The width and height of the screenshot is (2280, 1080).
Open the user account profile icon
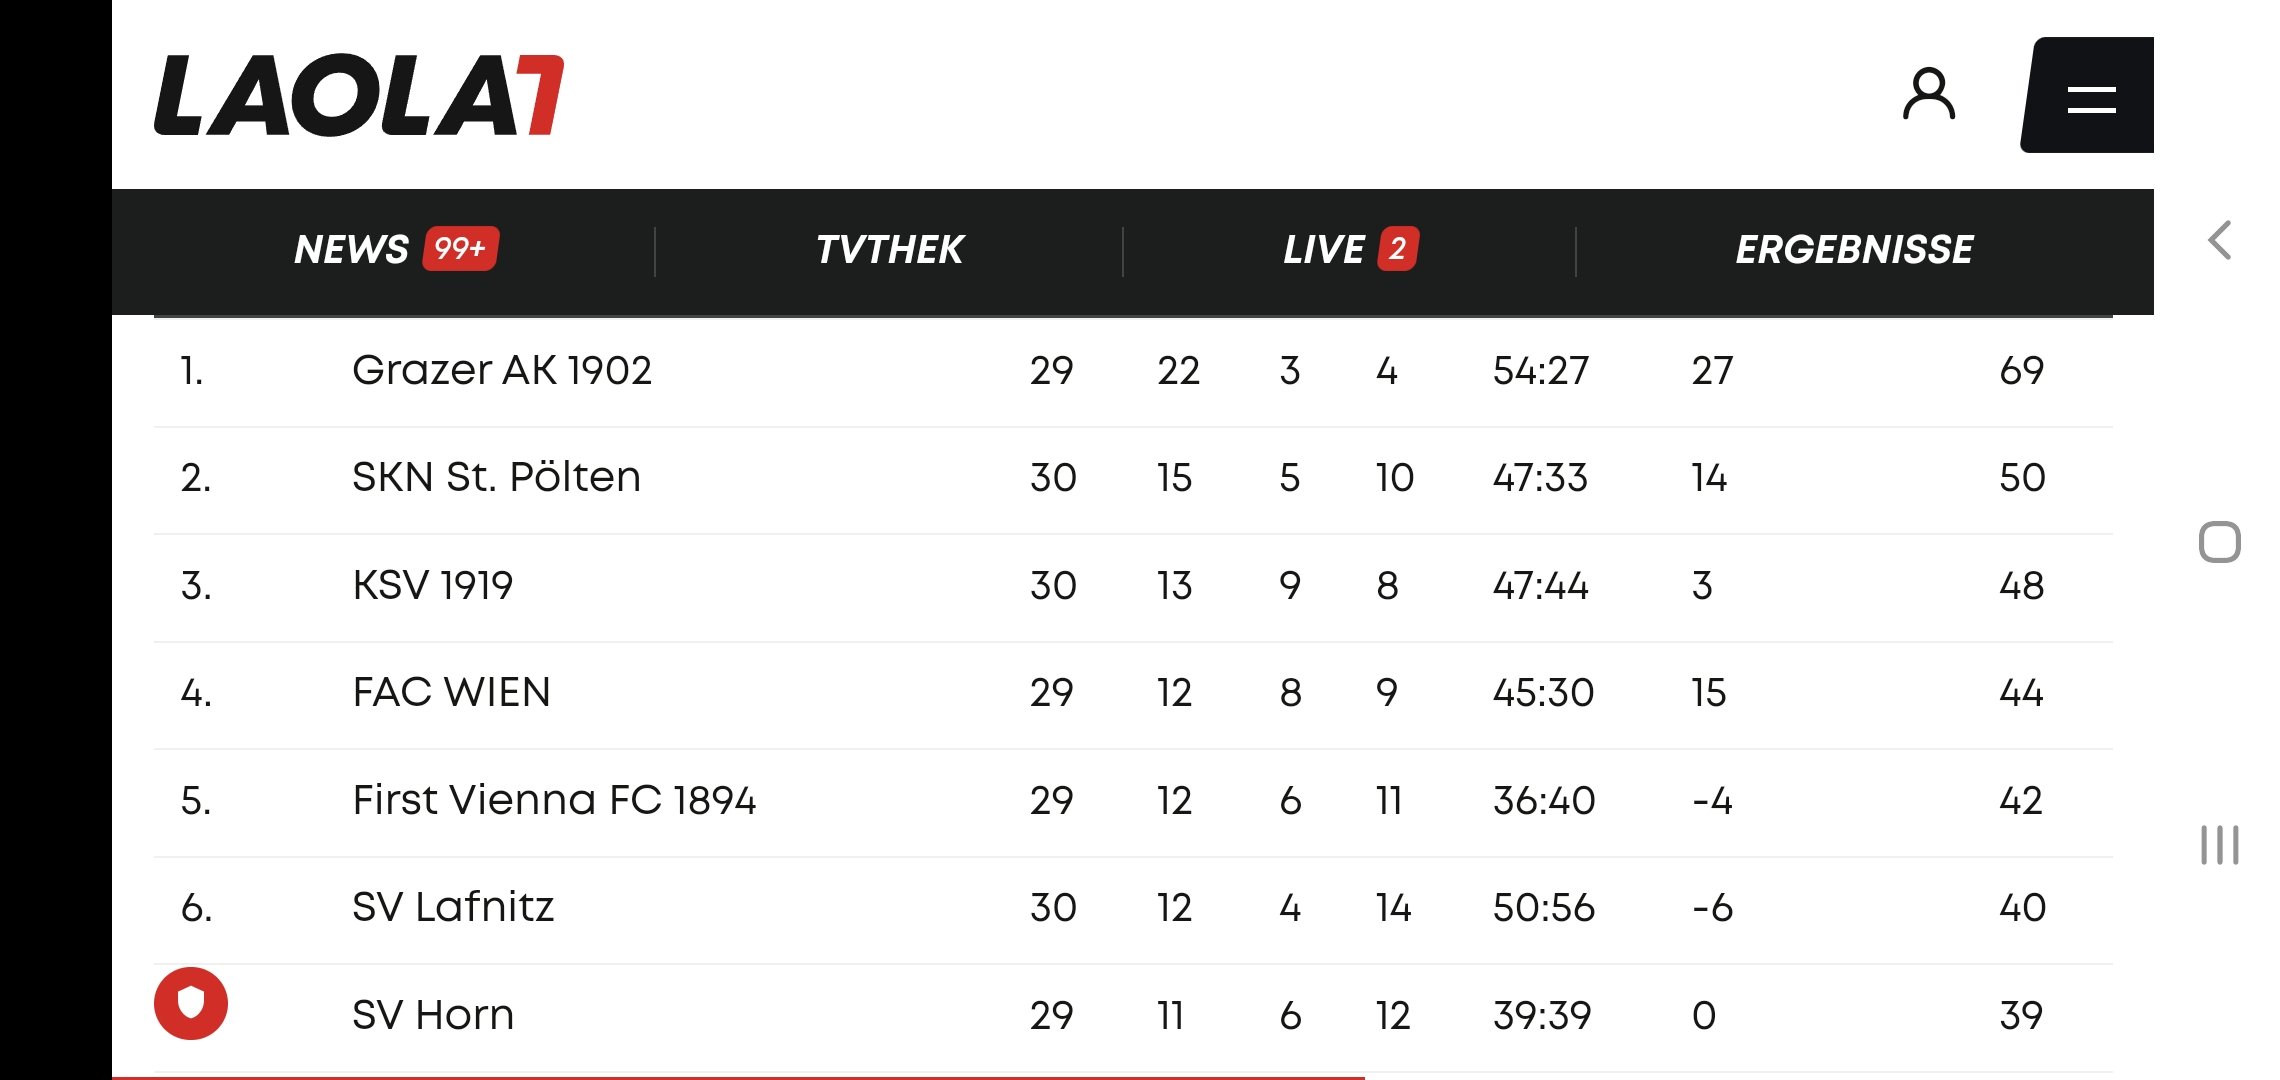tap(1928, 95)
